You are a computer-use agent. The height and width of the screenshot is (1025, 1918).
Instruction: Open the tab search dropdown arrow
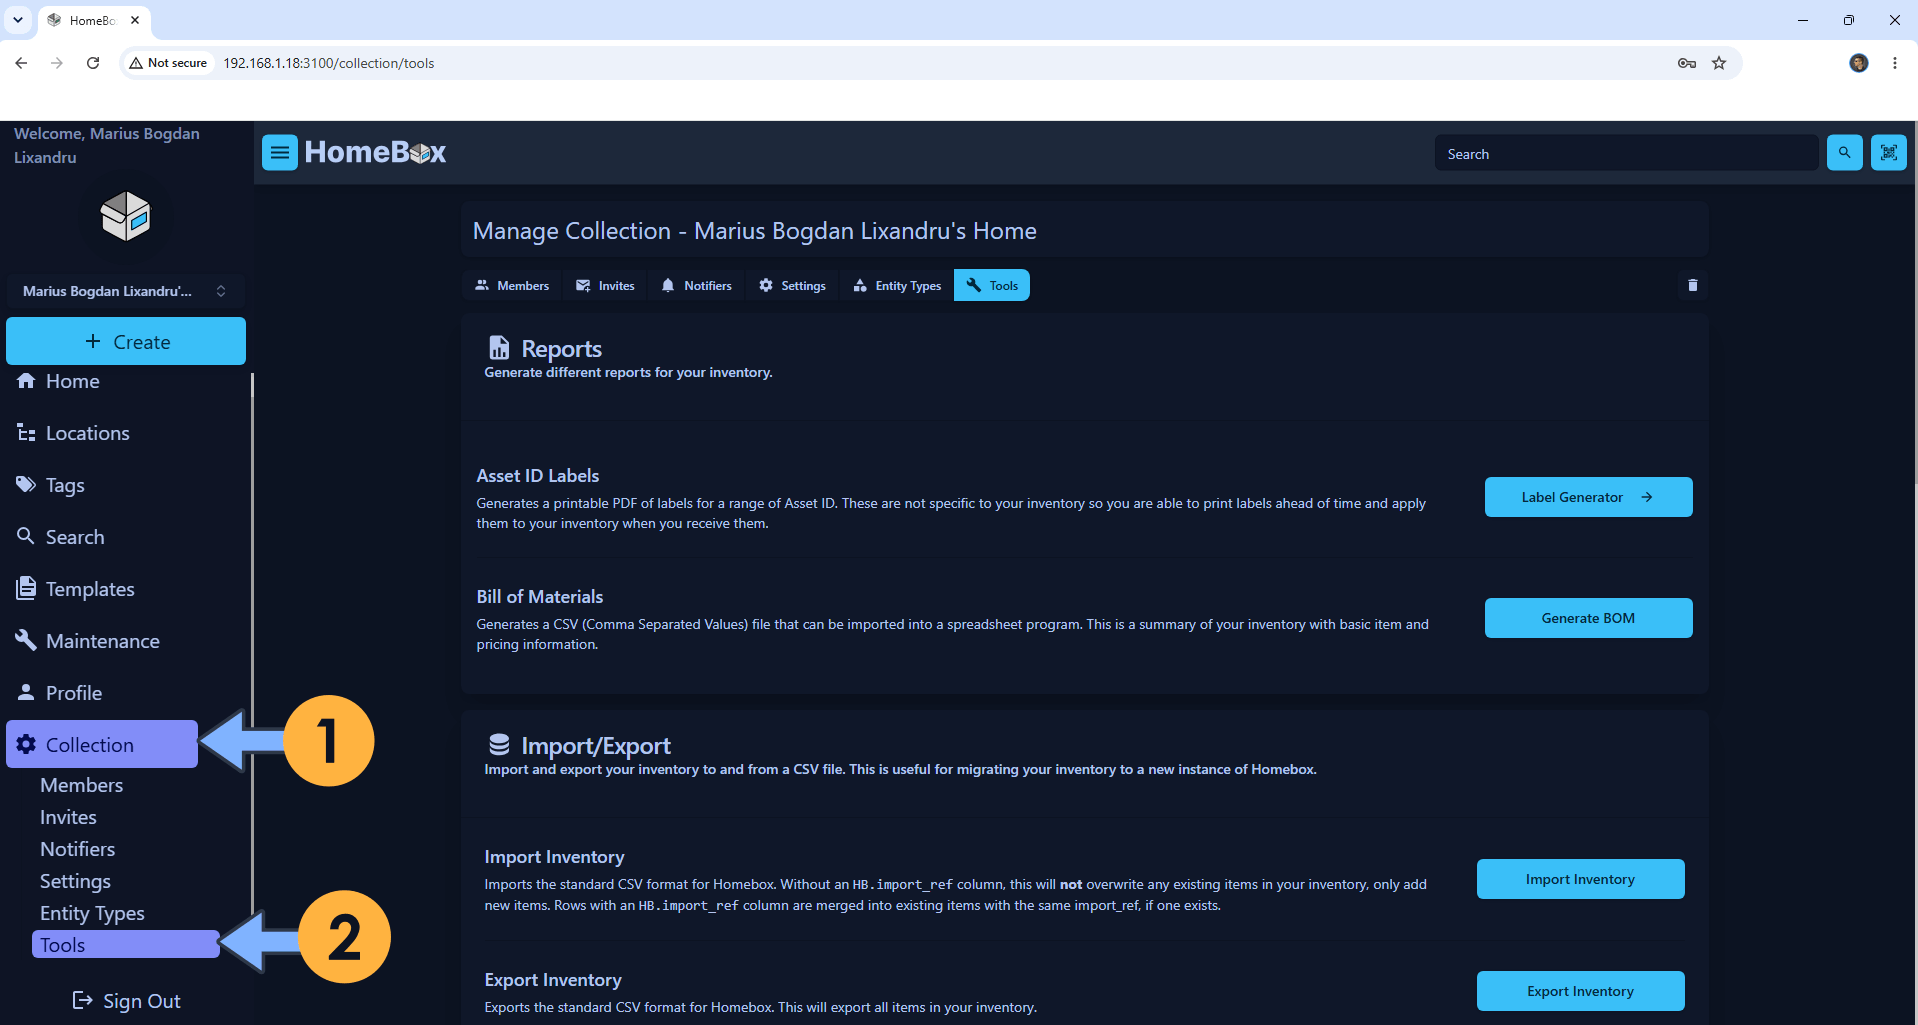pyautogui.click(x=18, y=20)
